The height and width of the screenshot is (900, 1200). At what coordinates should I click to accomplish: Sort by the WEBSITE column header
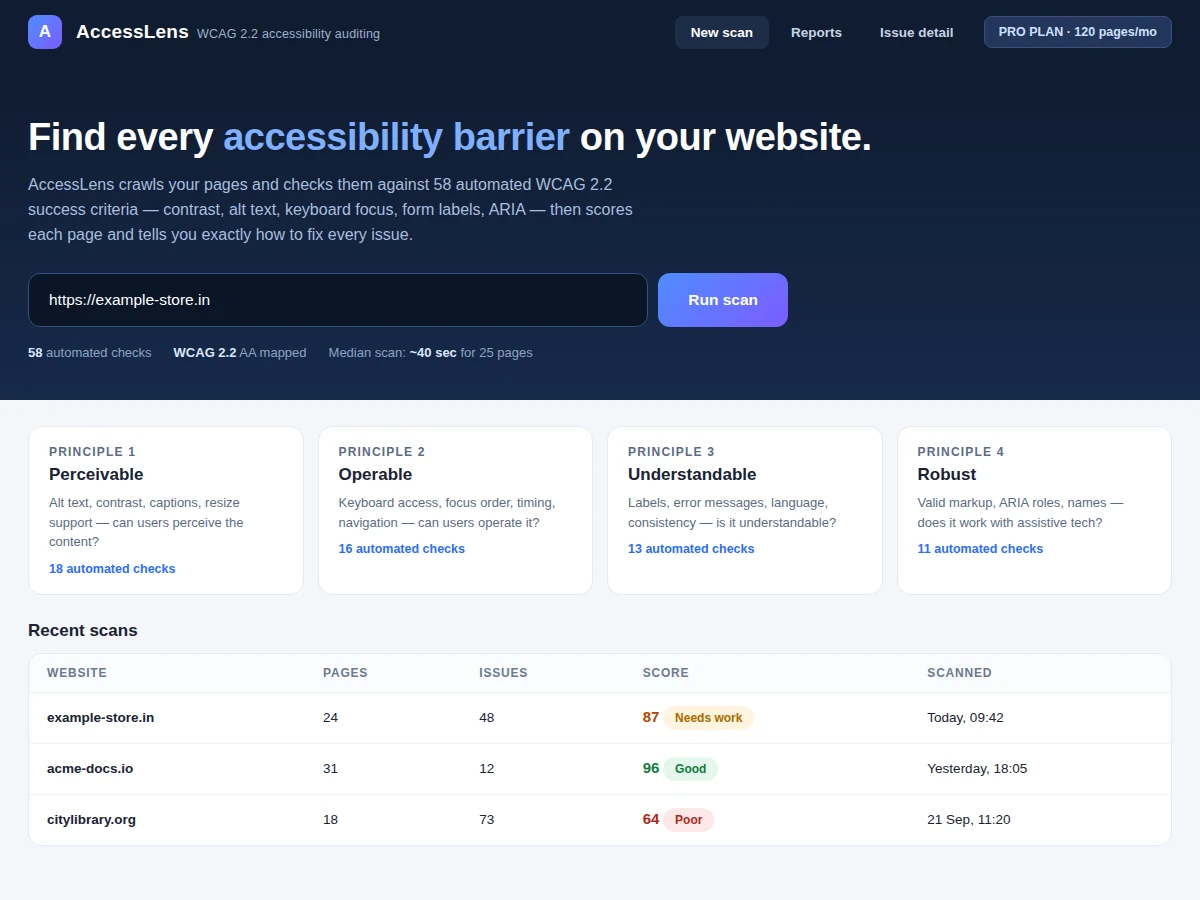[x=77, y=673]
